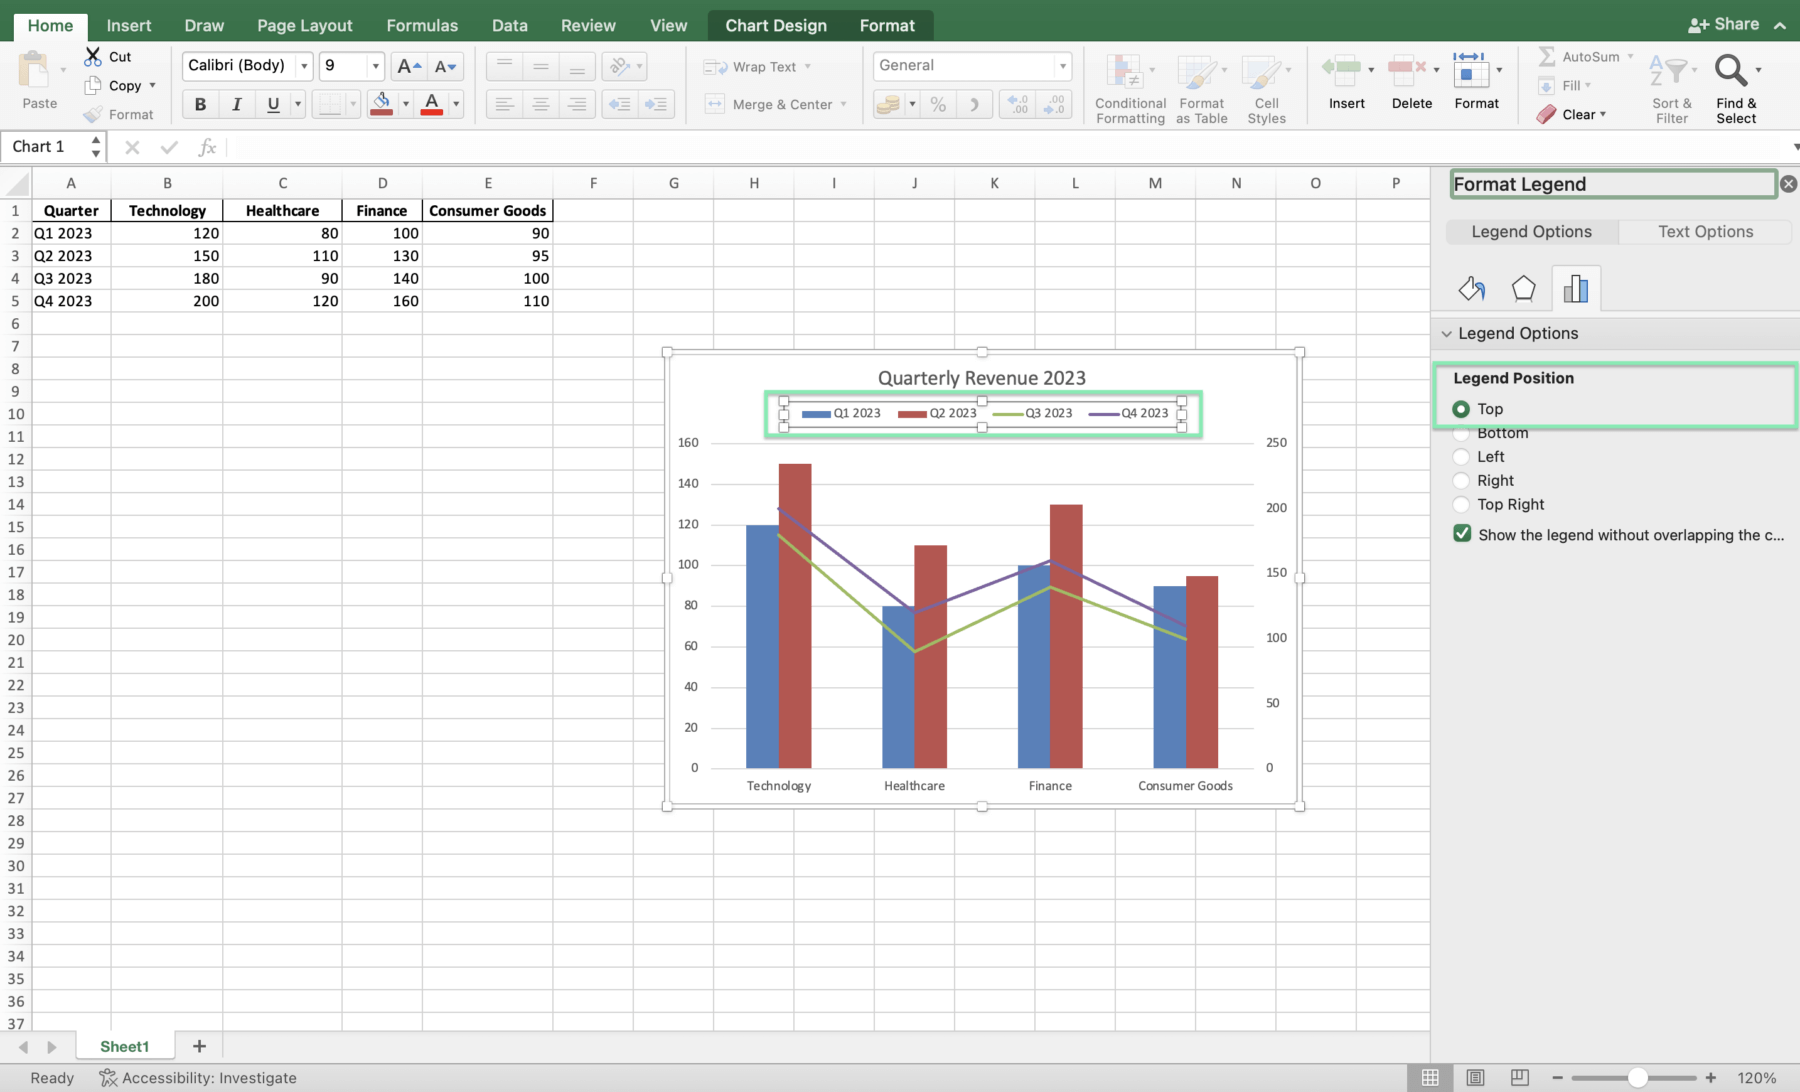Click the zoom slider handle
This screenshot has height=1092, width=1800.
click(x=1637, y=1078)
